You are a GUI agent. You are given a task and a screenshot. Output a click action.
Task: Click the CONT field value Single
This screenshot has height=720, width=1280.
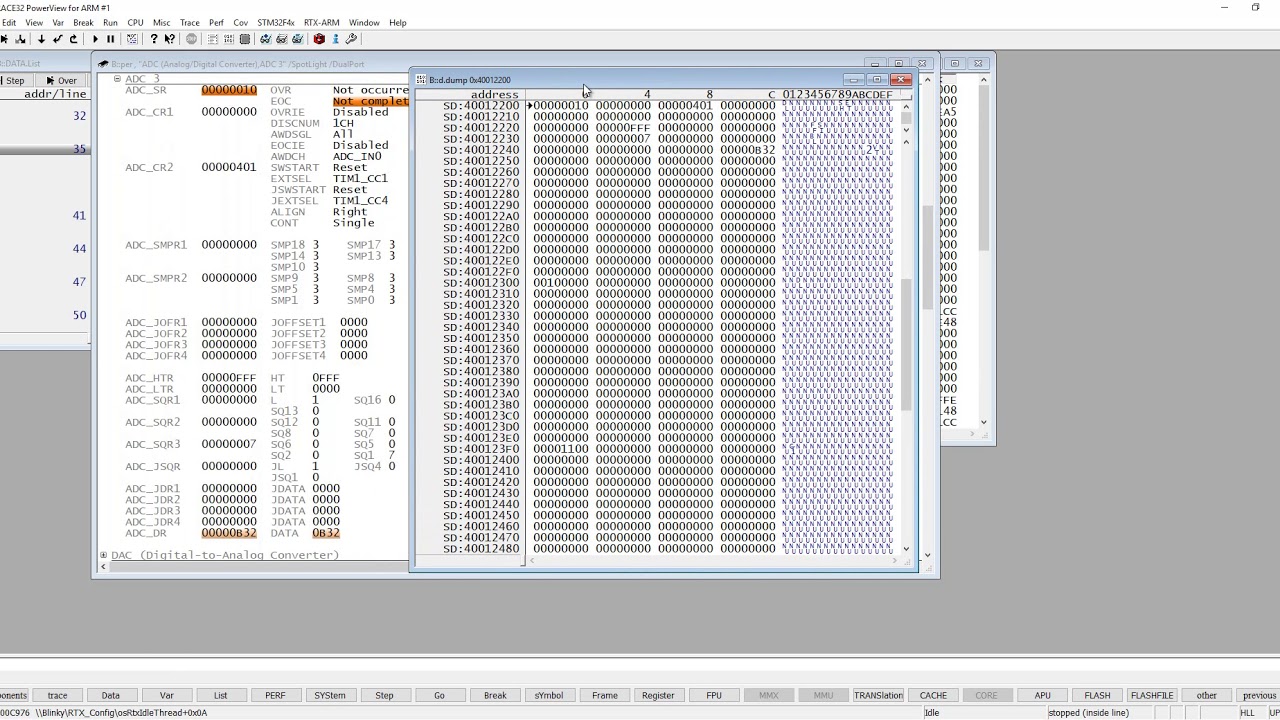(354, 222)
